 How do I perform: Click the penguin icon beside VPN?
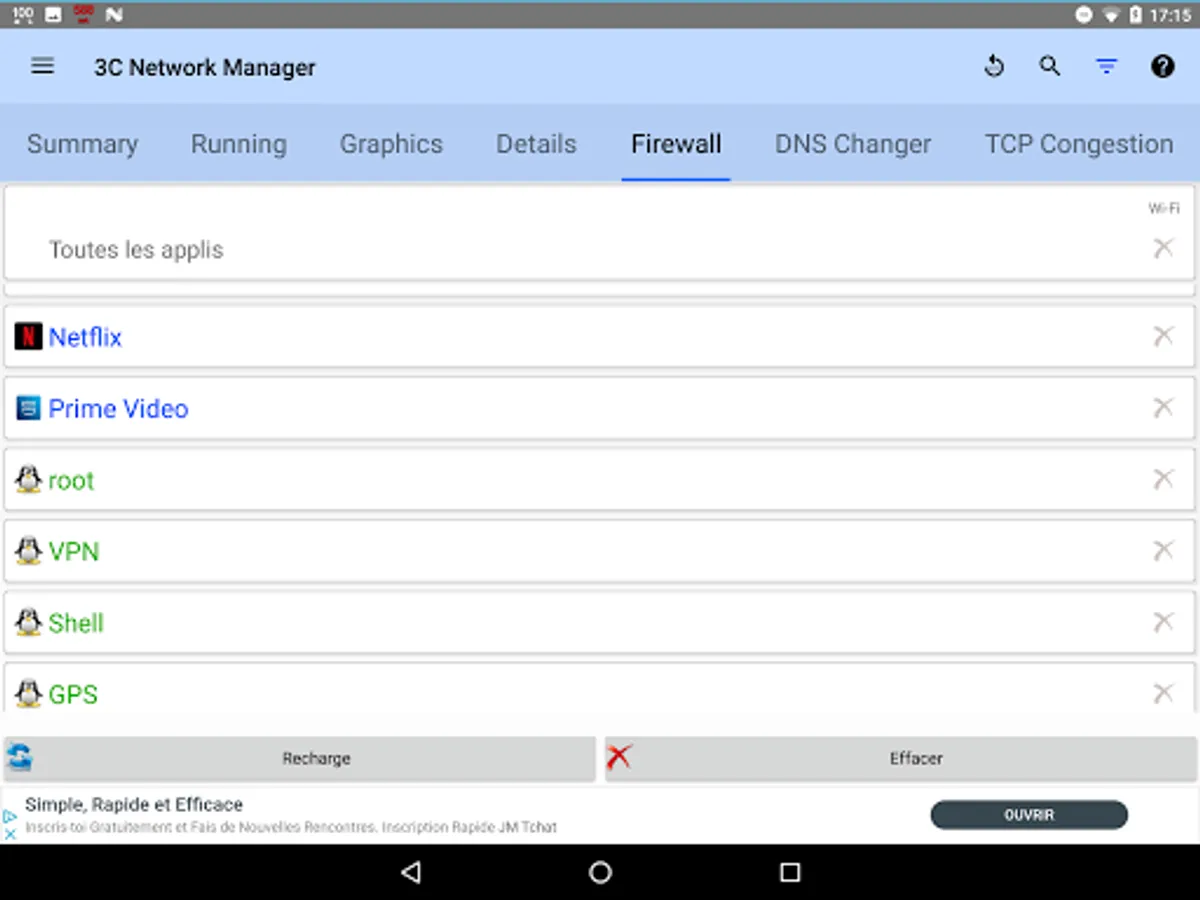point(28,551)
